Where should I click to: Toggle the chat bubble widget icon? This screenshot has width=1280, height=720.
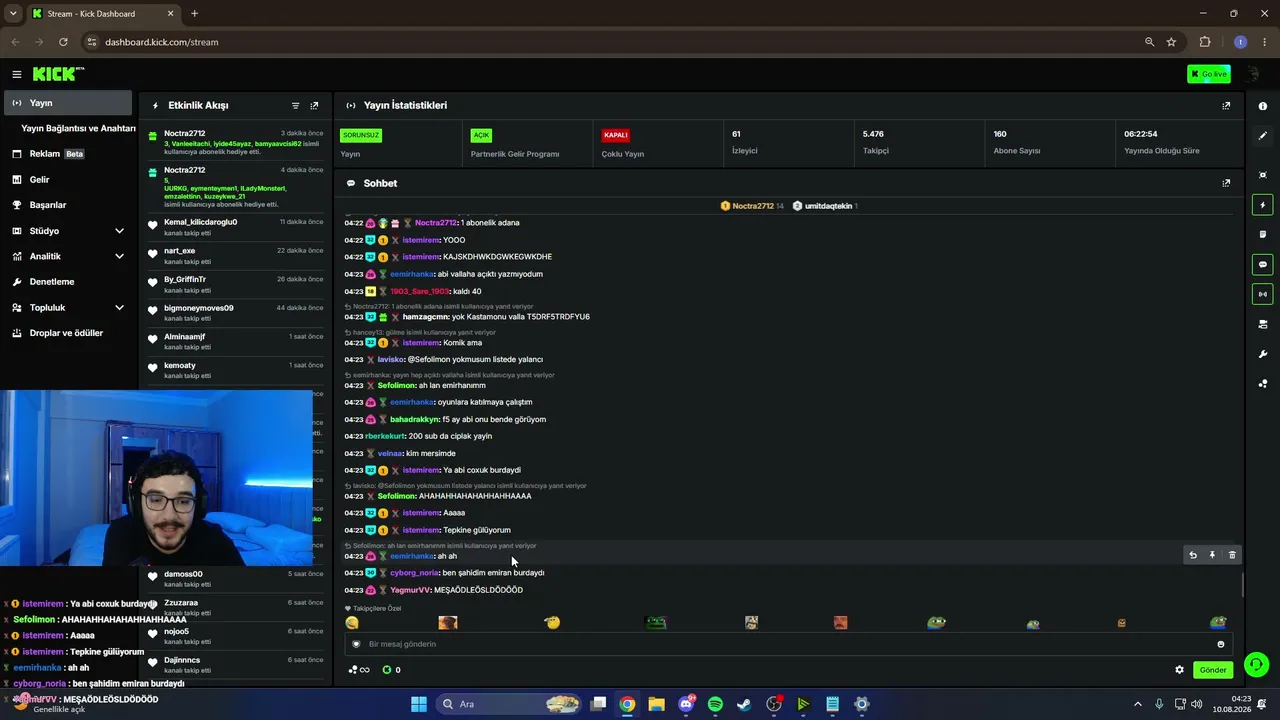click(1263, 265)
